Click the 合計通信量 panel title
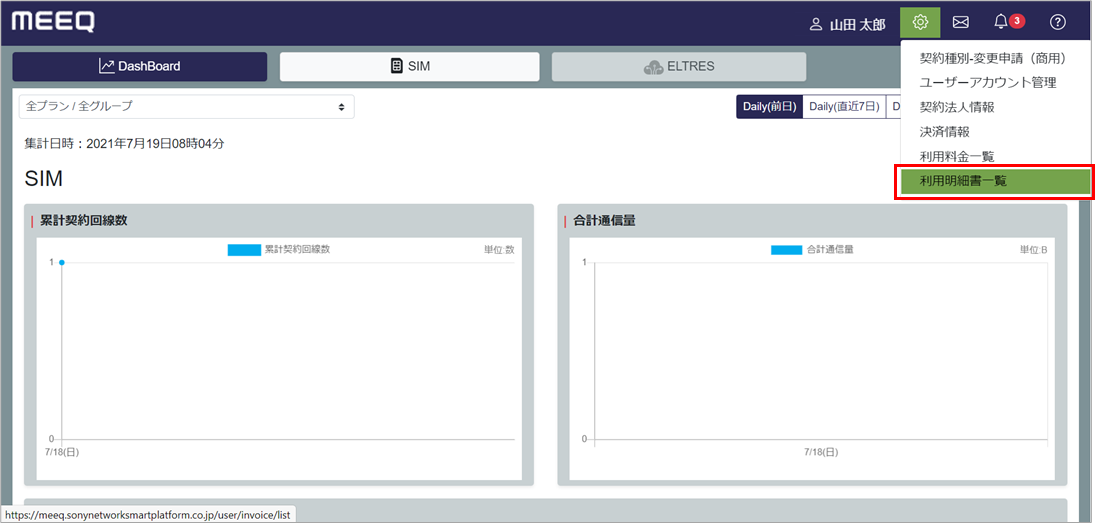 [604, 221]
